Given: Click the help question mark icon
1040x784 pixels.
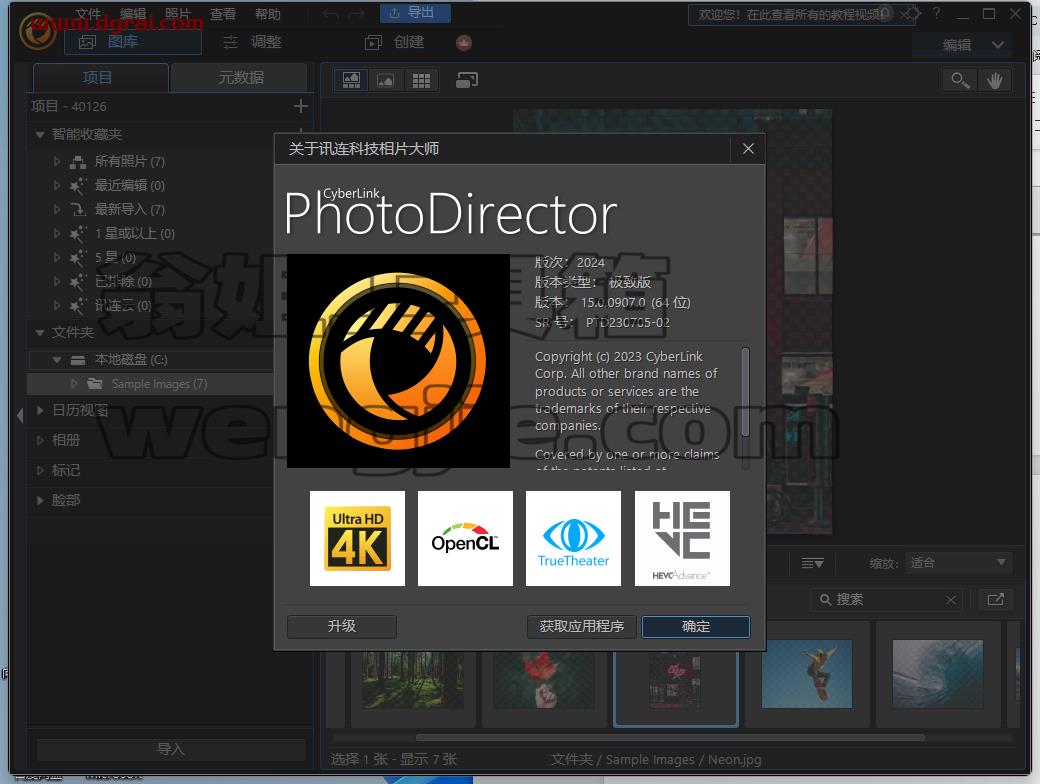Looking at the screenshot, I should pyautogui.click(x=937, y=13).
